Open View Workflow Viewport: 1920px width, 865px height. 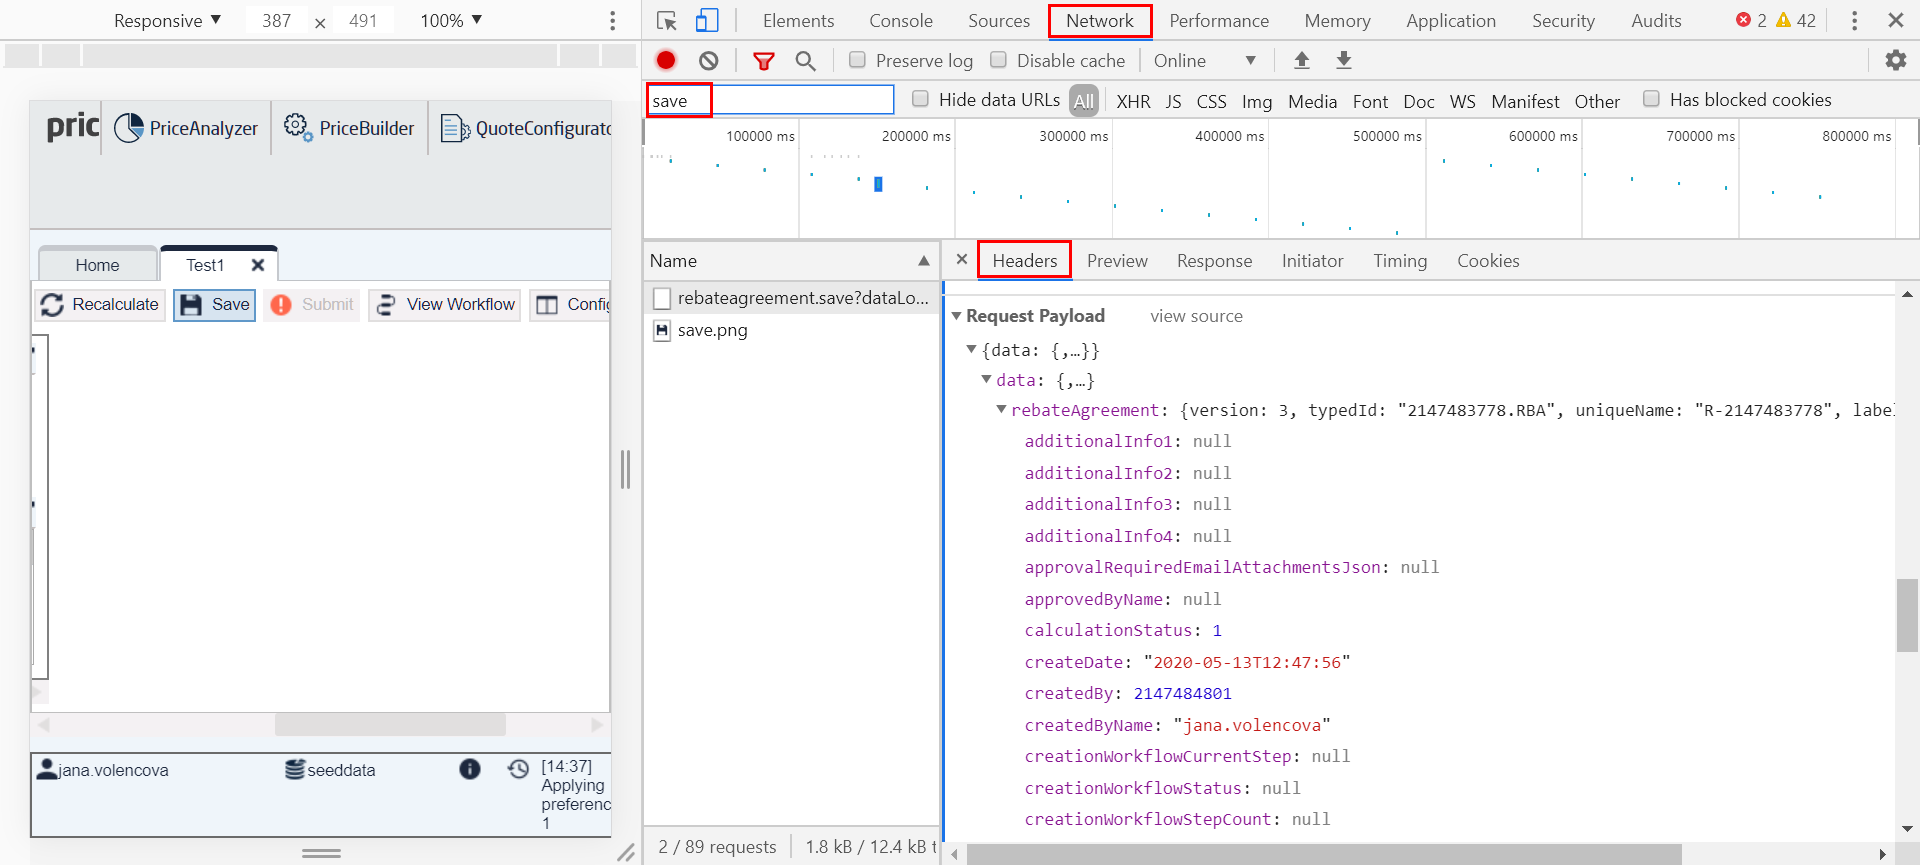coord(445,305)
